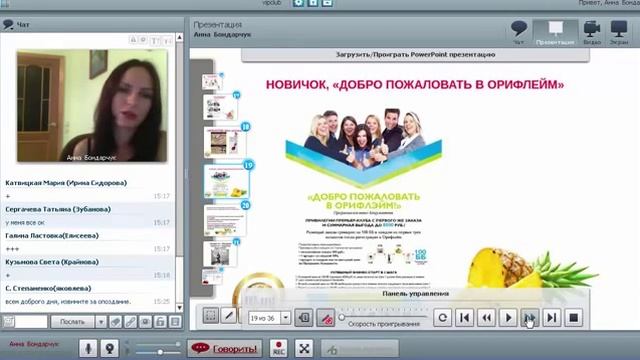
Task: Start presentation playback
Action: 508,317
